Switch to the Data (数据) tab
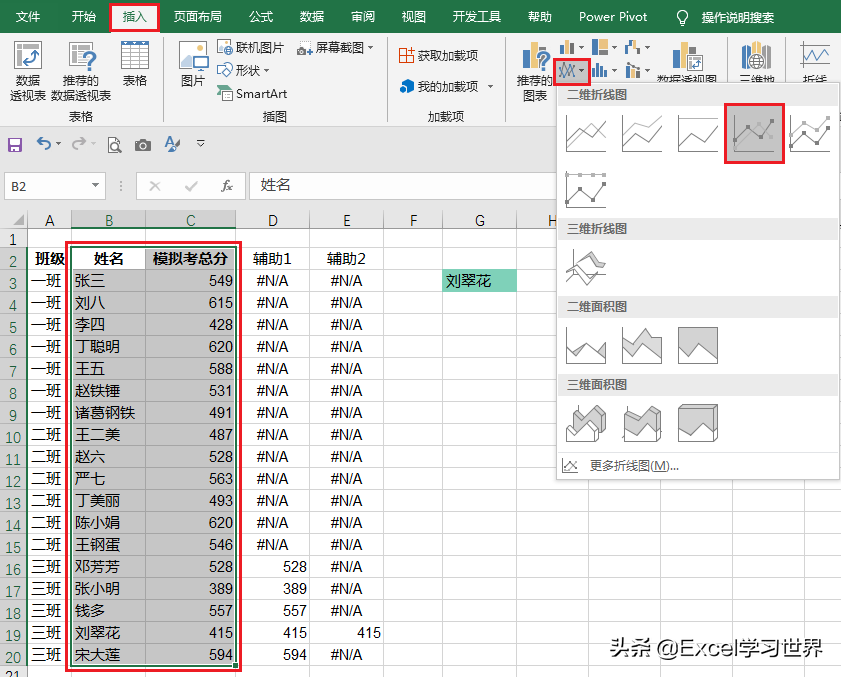This screenshot has height=677, width=841. [x=312, y=17]
